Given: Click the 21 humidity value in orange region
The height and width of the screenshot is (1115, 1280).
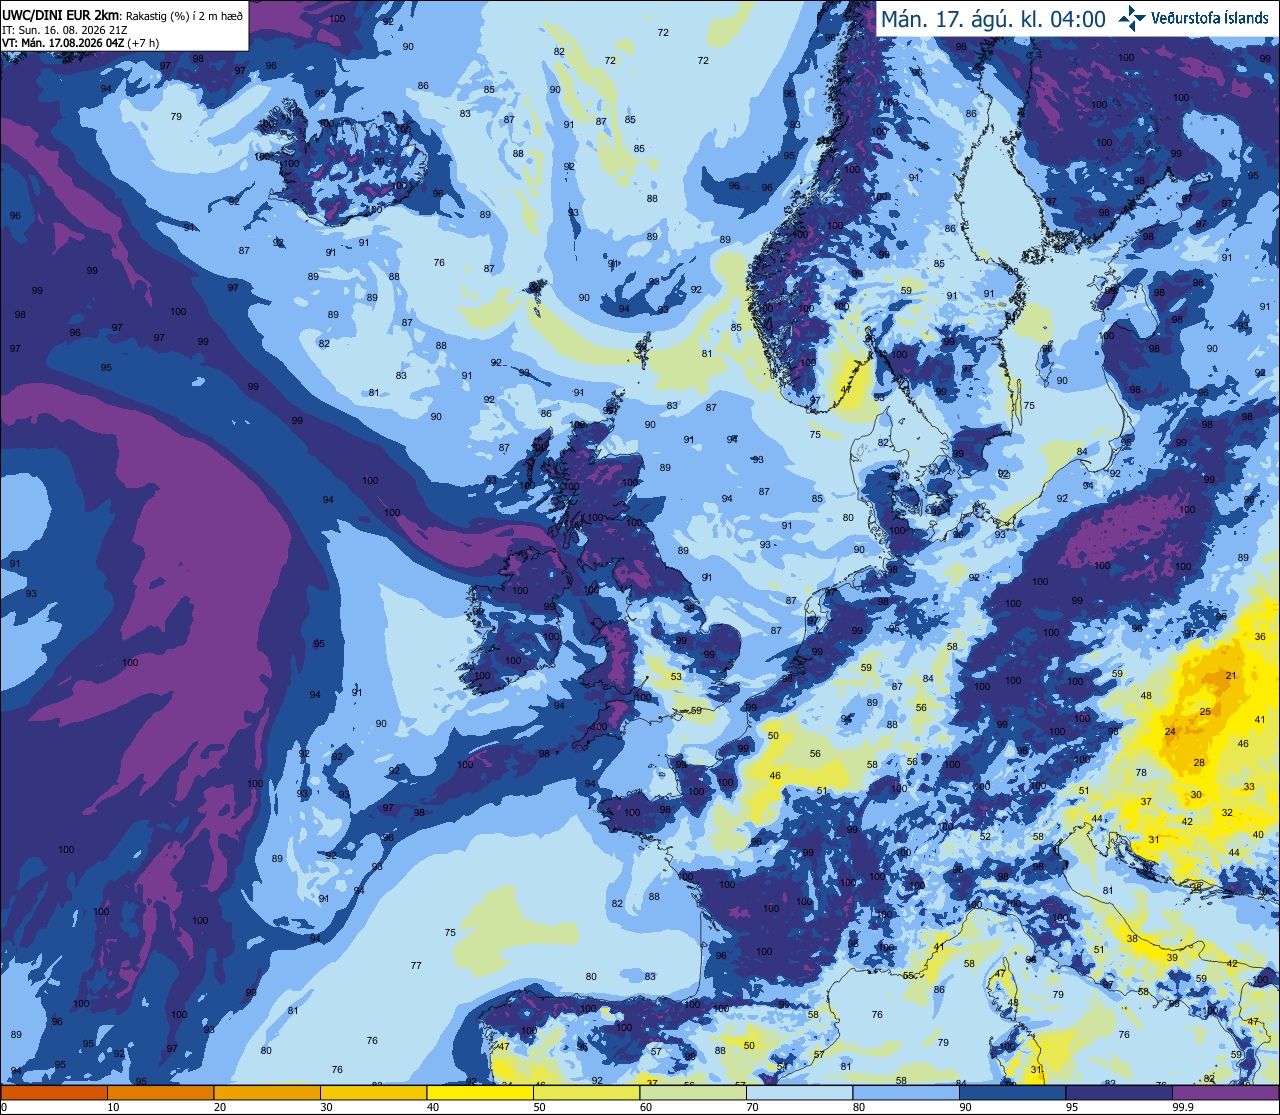Looking at the screenshot, I should (x=1231, y=676).
